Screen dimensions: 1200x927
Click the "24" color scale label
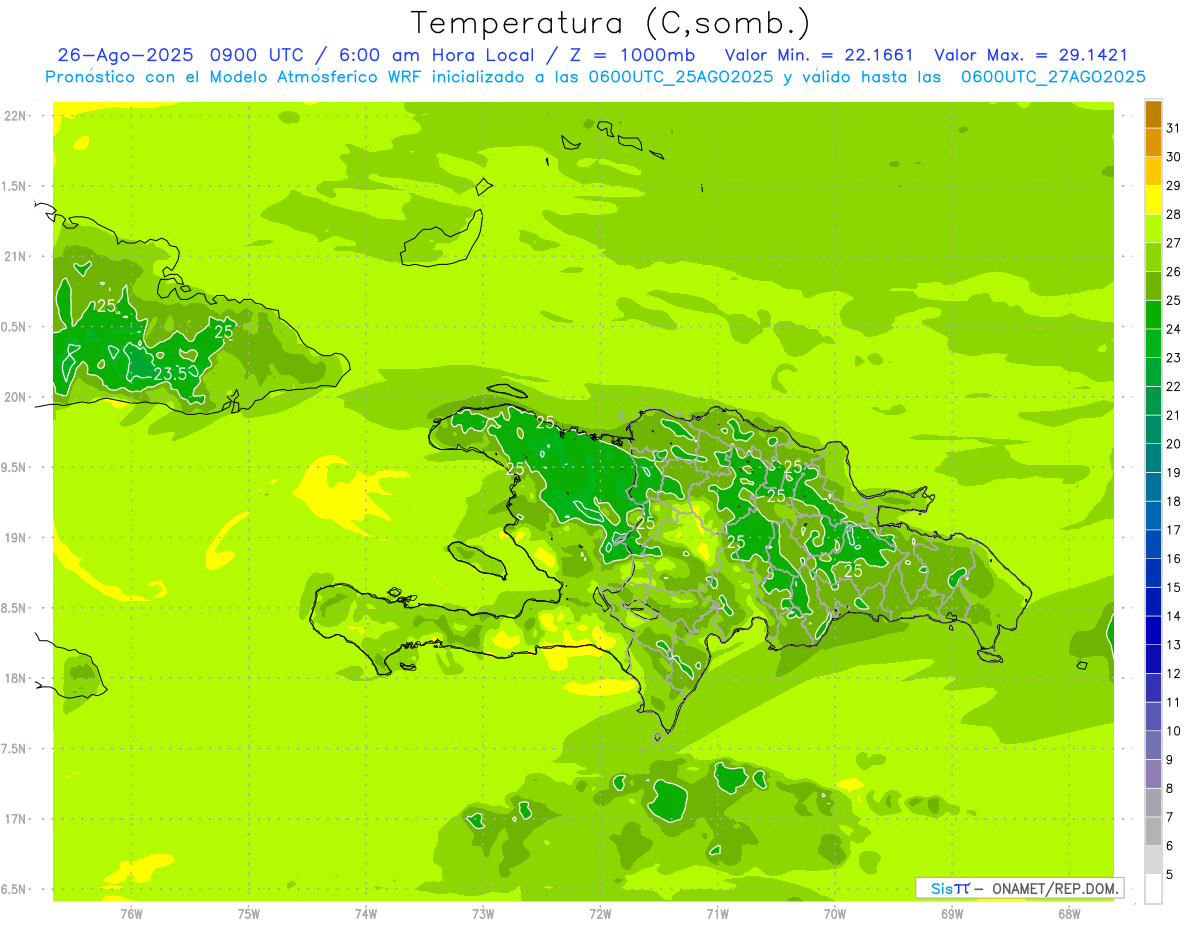pyautogui.click(x=1174, y=329)
